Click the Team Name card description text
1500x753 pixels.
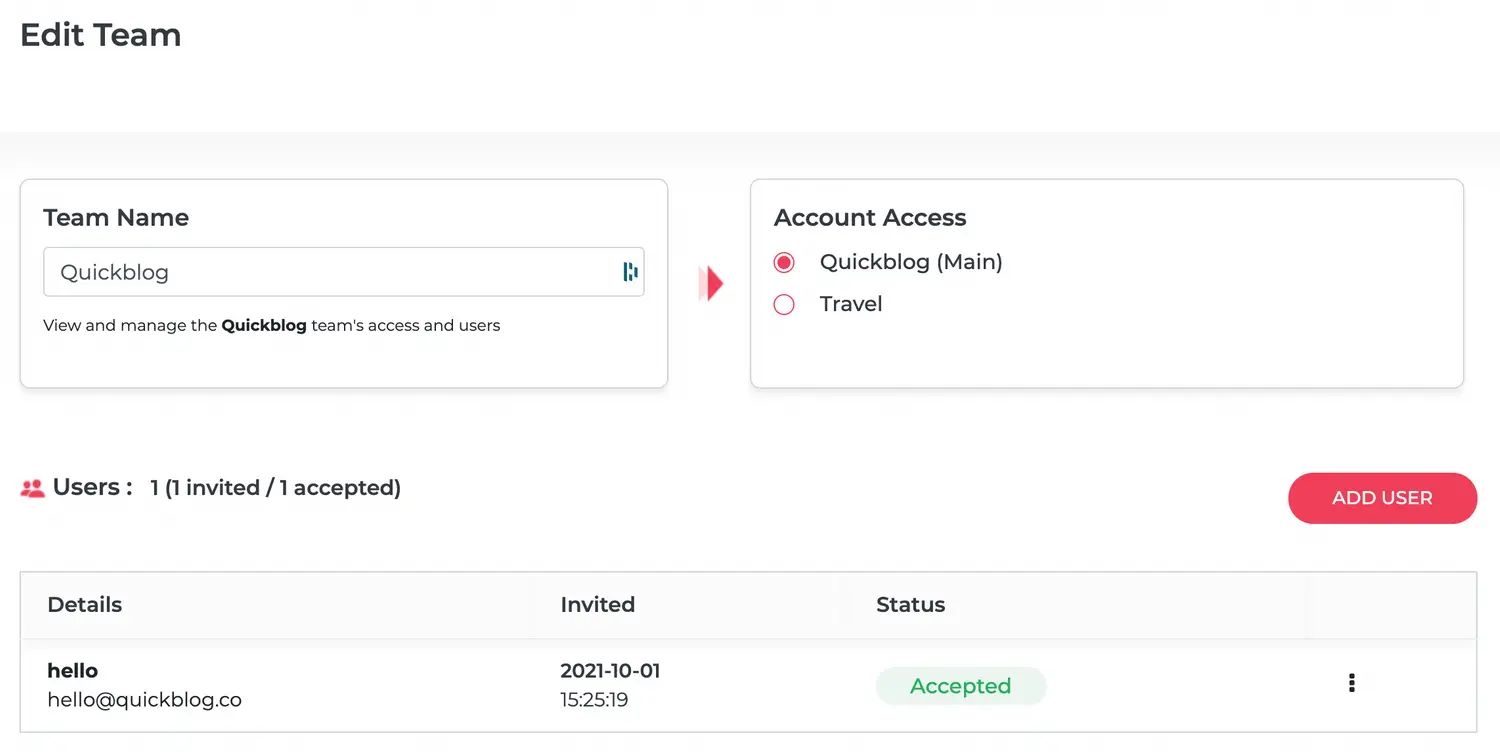(x=271, y=325)
